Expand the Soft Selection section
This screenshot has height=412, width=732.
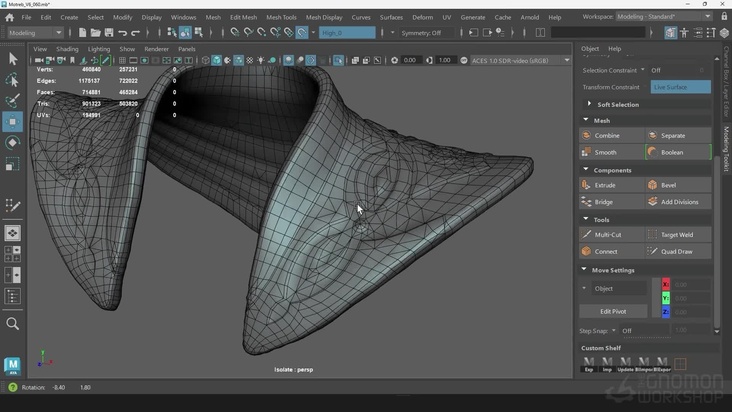point(589,104)
